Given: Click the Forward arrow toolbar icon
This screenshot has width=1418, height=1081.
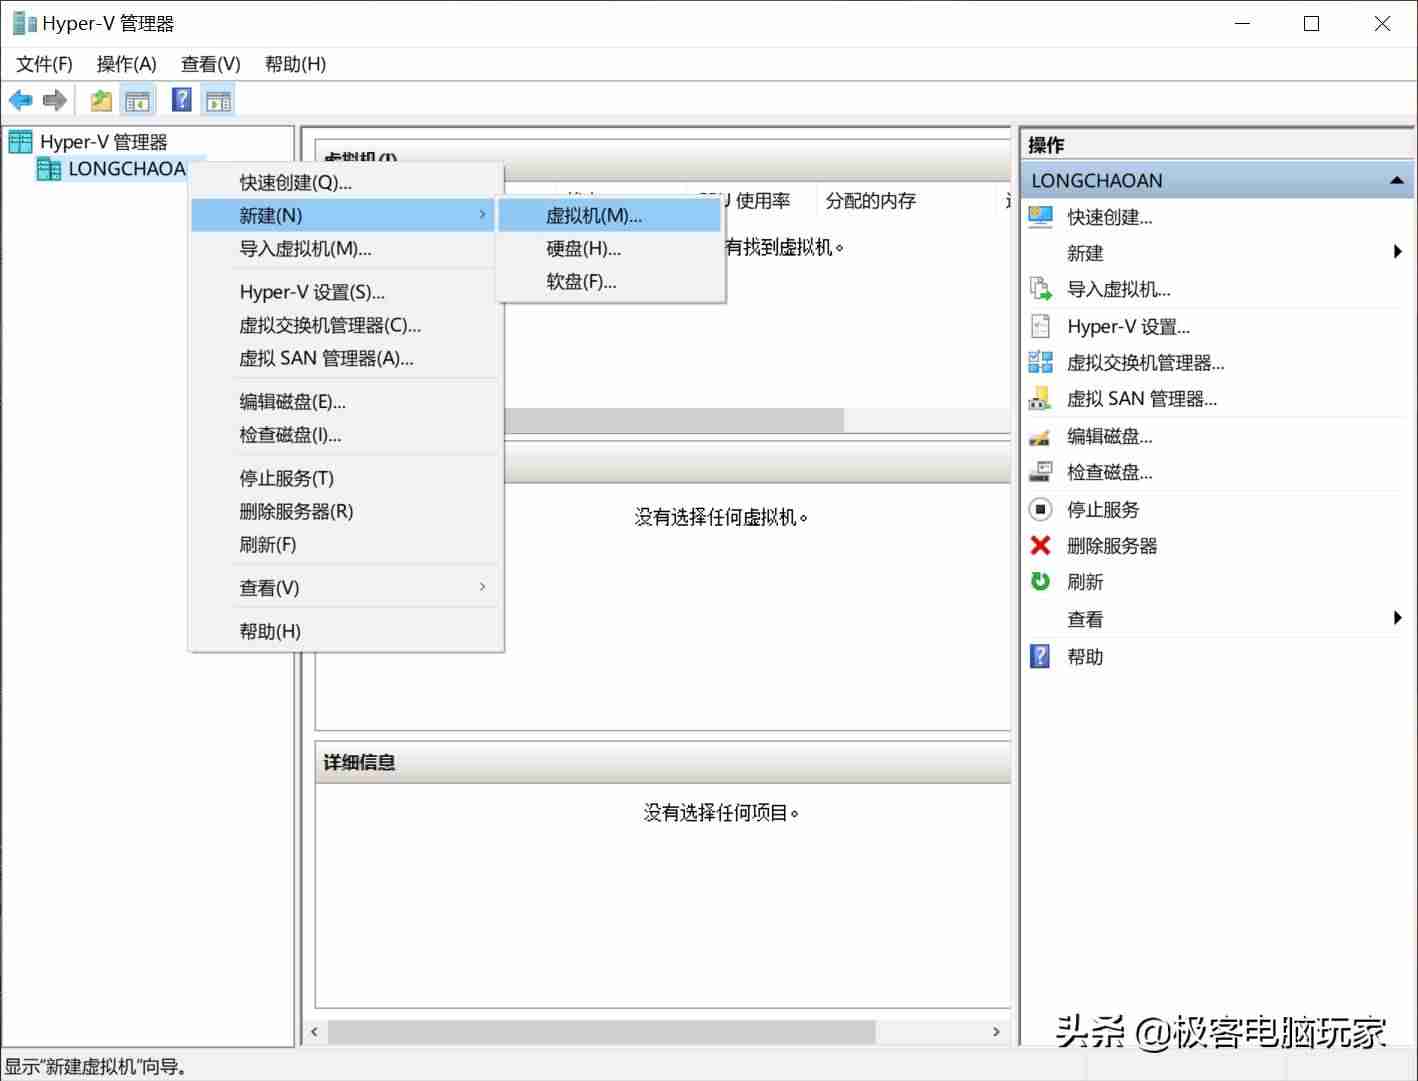Looking at the screenshot, I should [x=55, y=100].
